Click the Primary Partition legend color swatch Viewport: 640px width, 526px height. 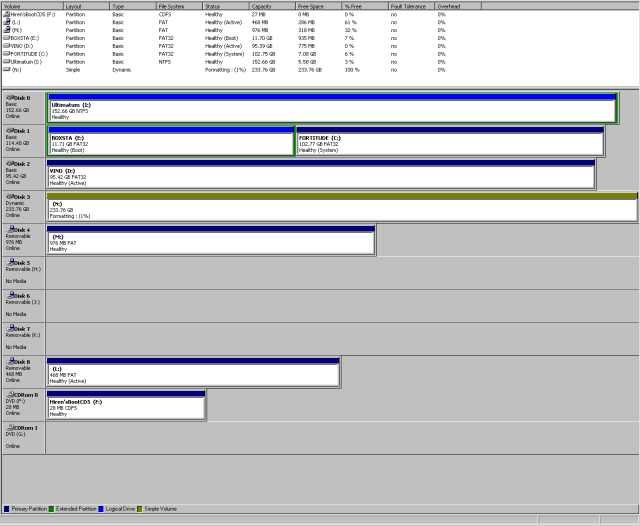[7, 509]
